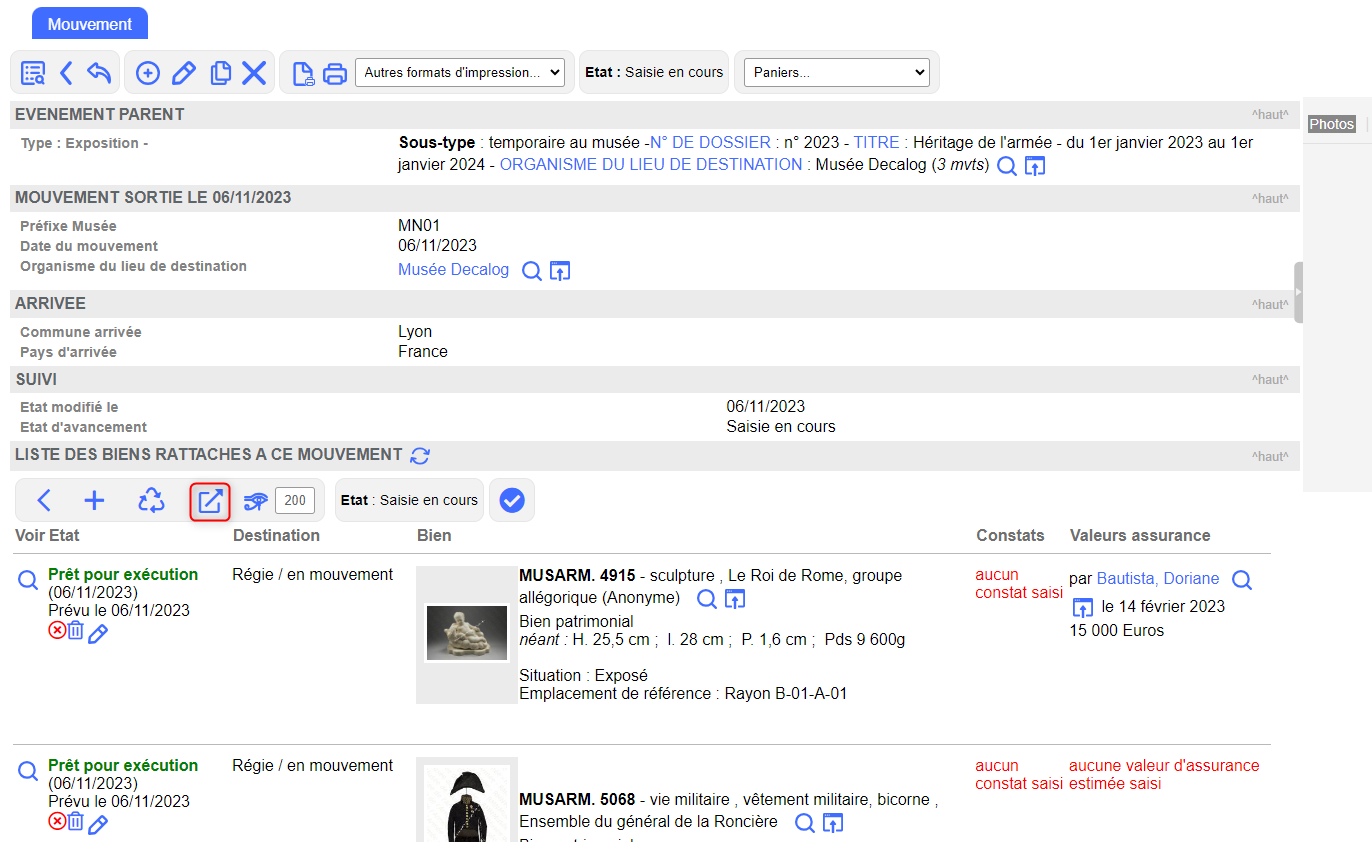Click the blue checkmark validation button
Viewport: 1372px width, 842px height.
point(512,501)
